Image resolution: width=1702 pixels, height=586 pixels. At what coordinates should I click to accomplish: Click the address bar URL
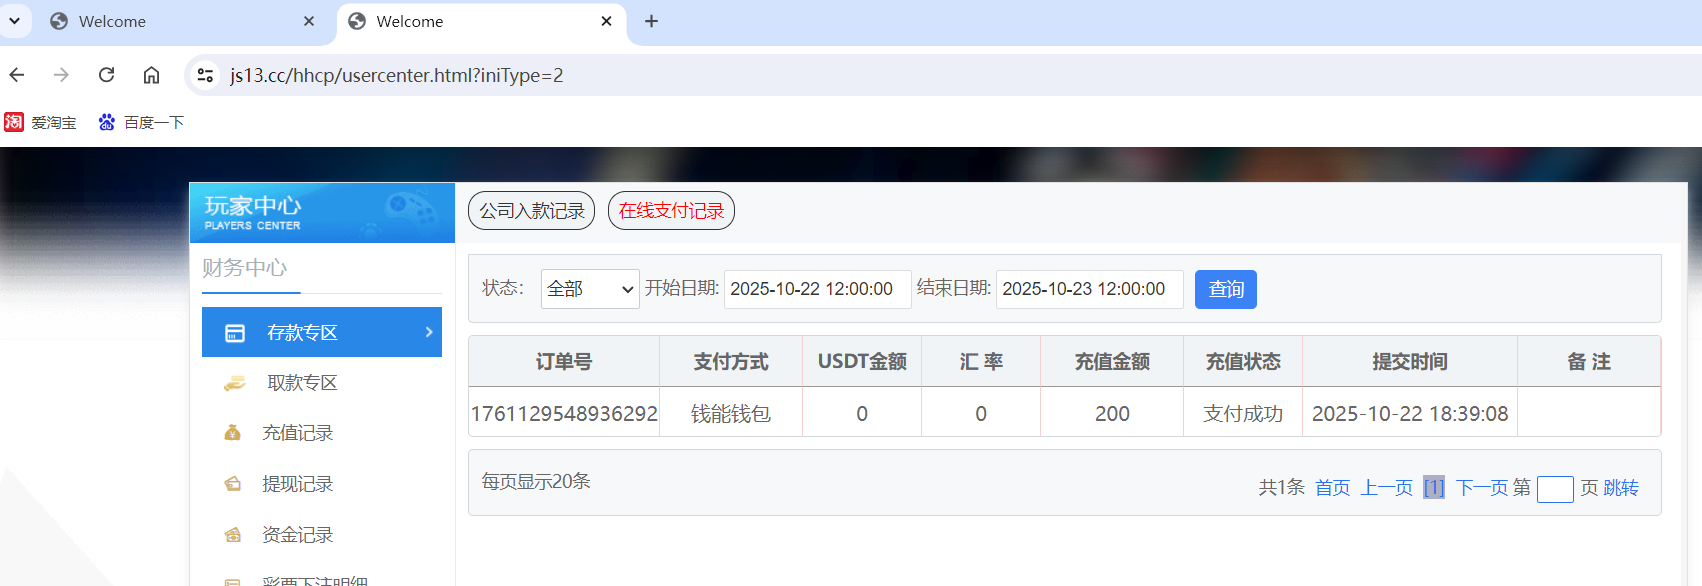[x=396, y=75]
